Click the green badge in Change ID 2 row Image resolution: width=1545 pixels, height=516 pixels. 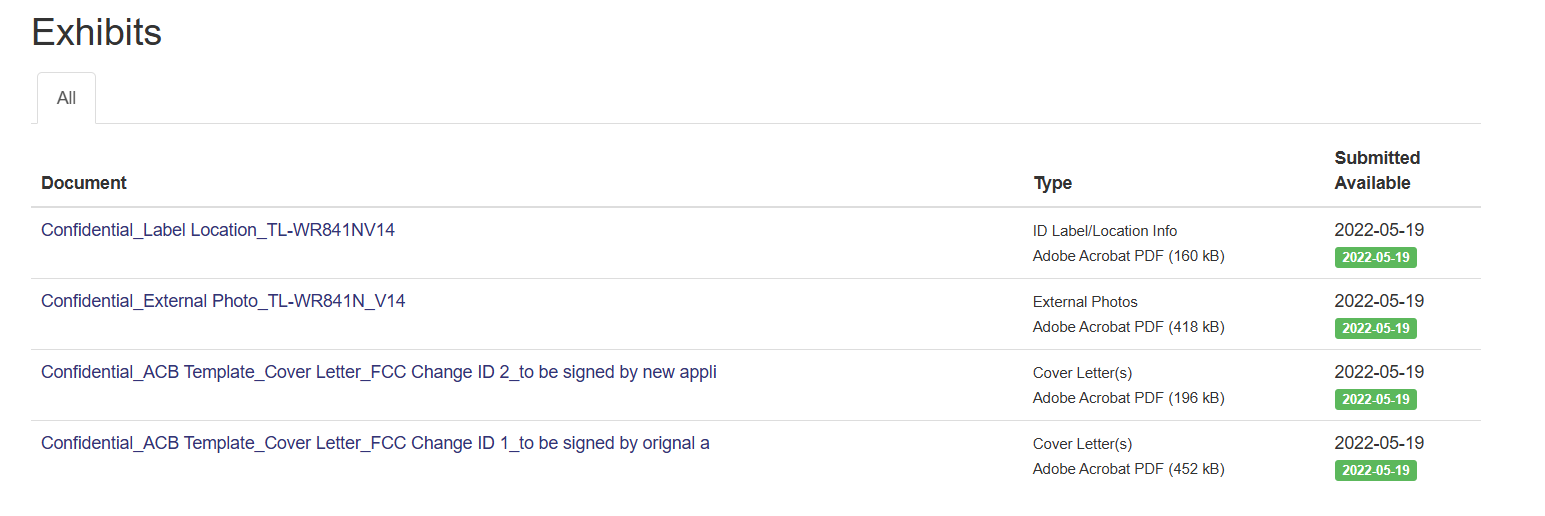coord(1375,399)
